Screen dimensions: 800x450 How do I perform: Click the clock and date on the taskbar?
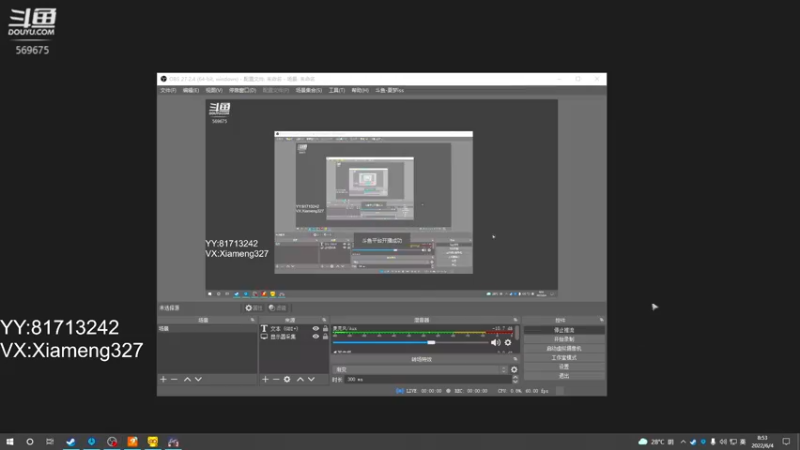[x=762, y=442]
